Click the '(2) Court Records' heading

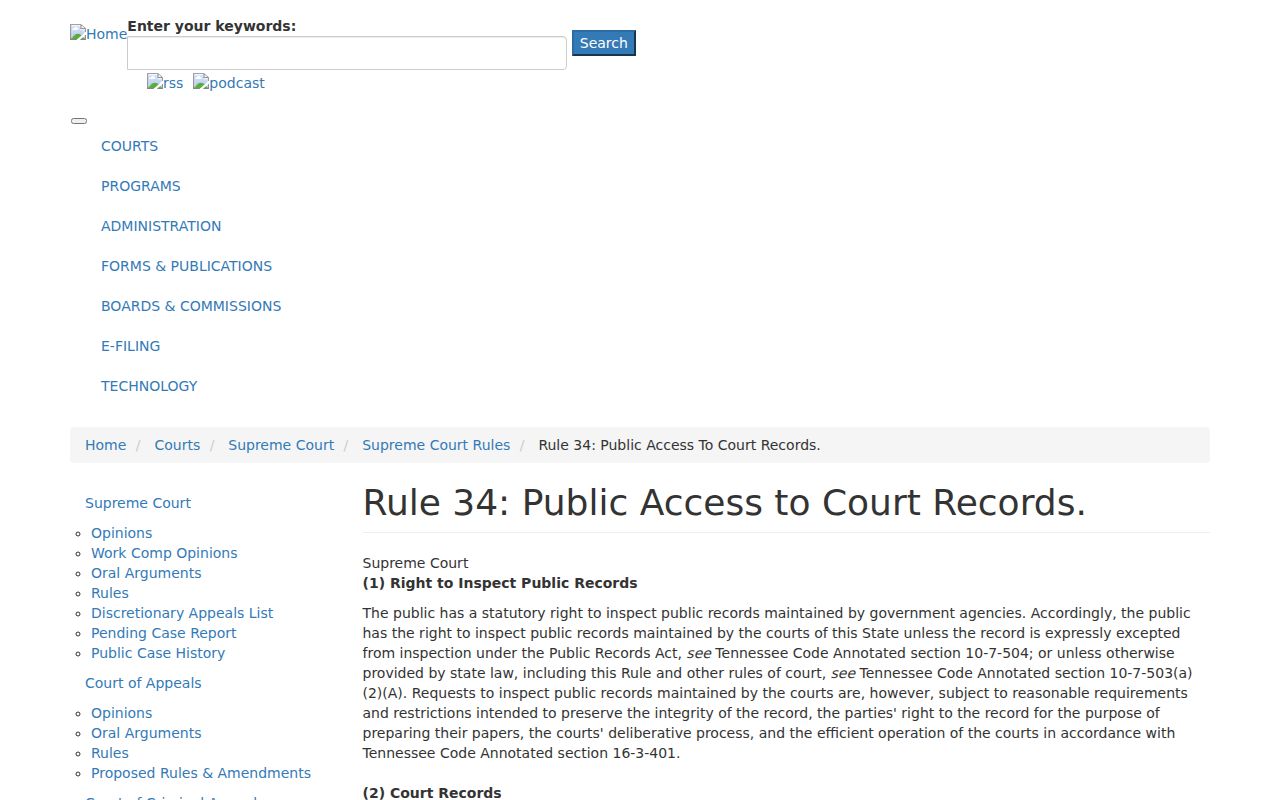432,793
